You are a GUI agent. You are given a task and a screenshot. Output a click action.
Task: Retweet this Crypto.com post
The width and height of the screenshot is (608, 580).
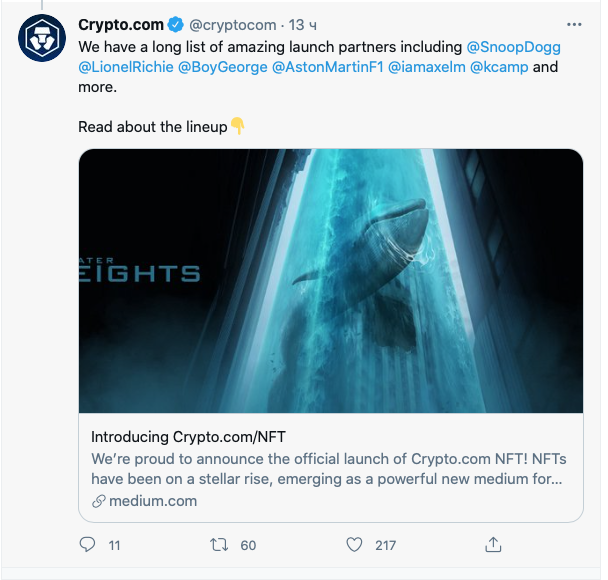click(x=220, y=545)
